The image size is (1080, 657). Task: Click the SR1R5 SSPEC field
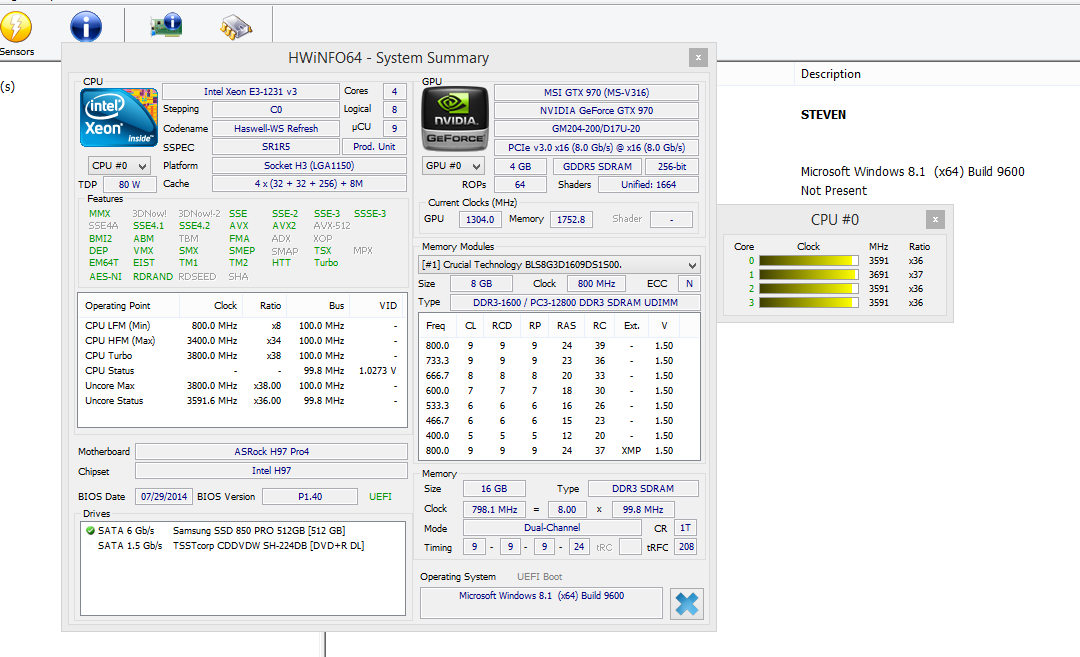pos(276,147)
